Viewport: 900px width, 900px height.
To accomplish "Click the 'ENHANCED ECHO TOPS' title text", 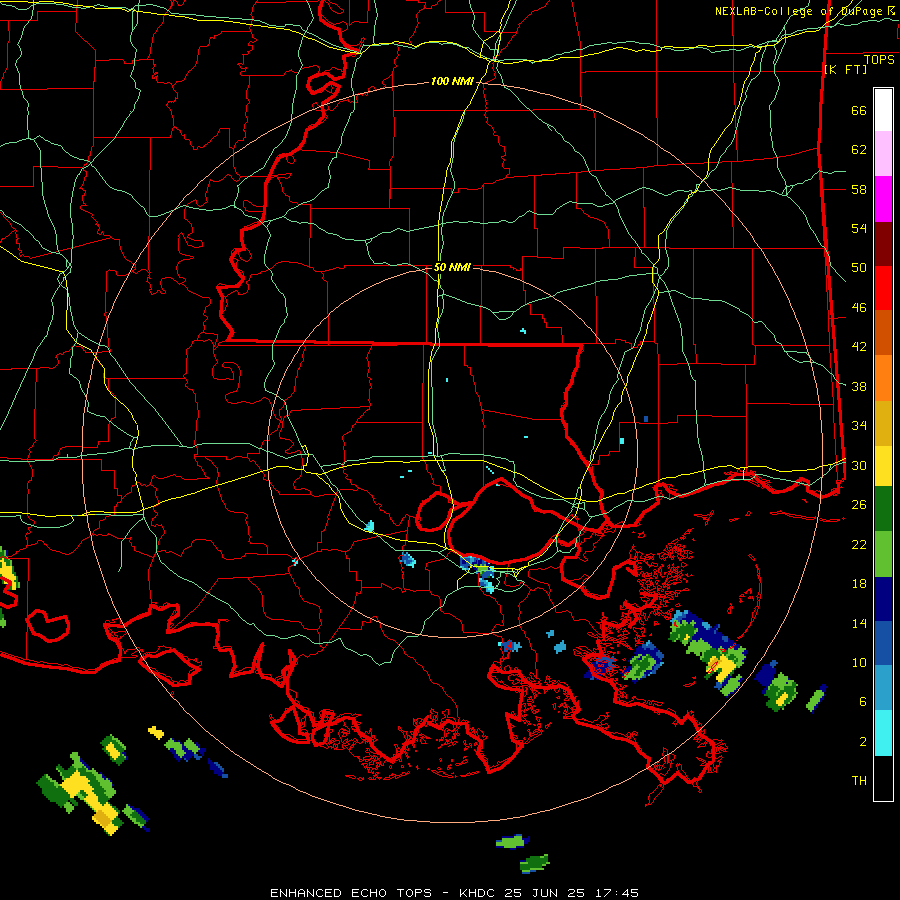I will pyautogui.click(x=351, y=893).
